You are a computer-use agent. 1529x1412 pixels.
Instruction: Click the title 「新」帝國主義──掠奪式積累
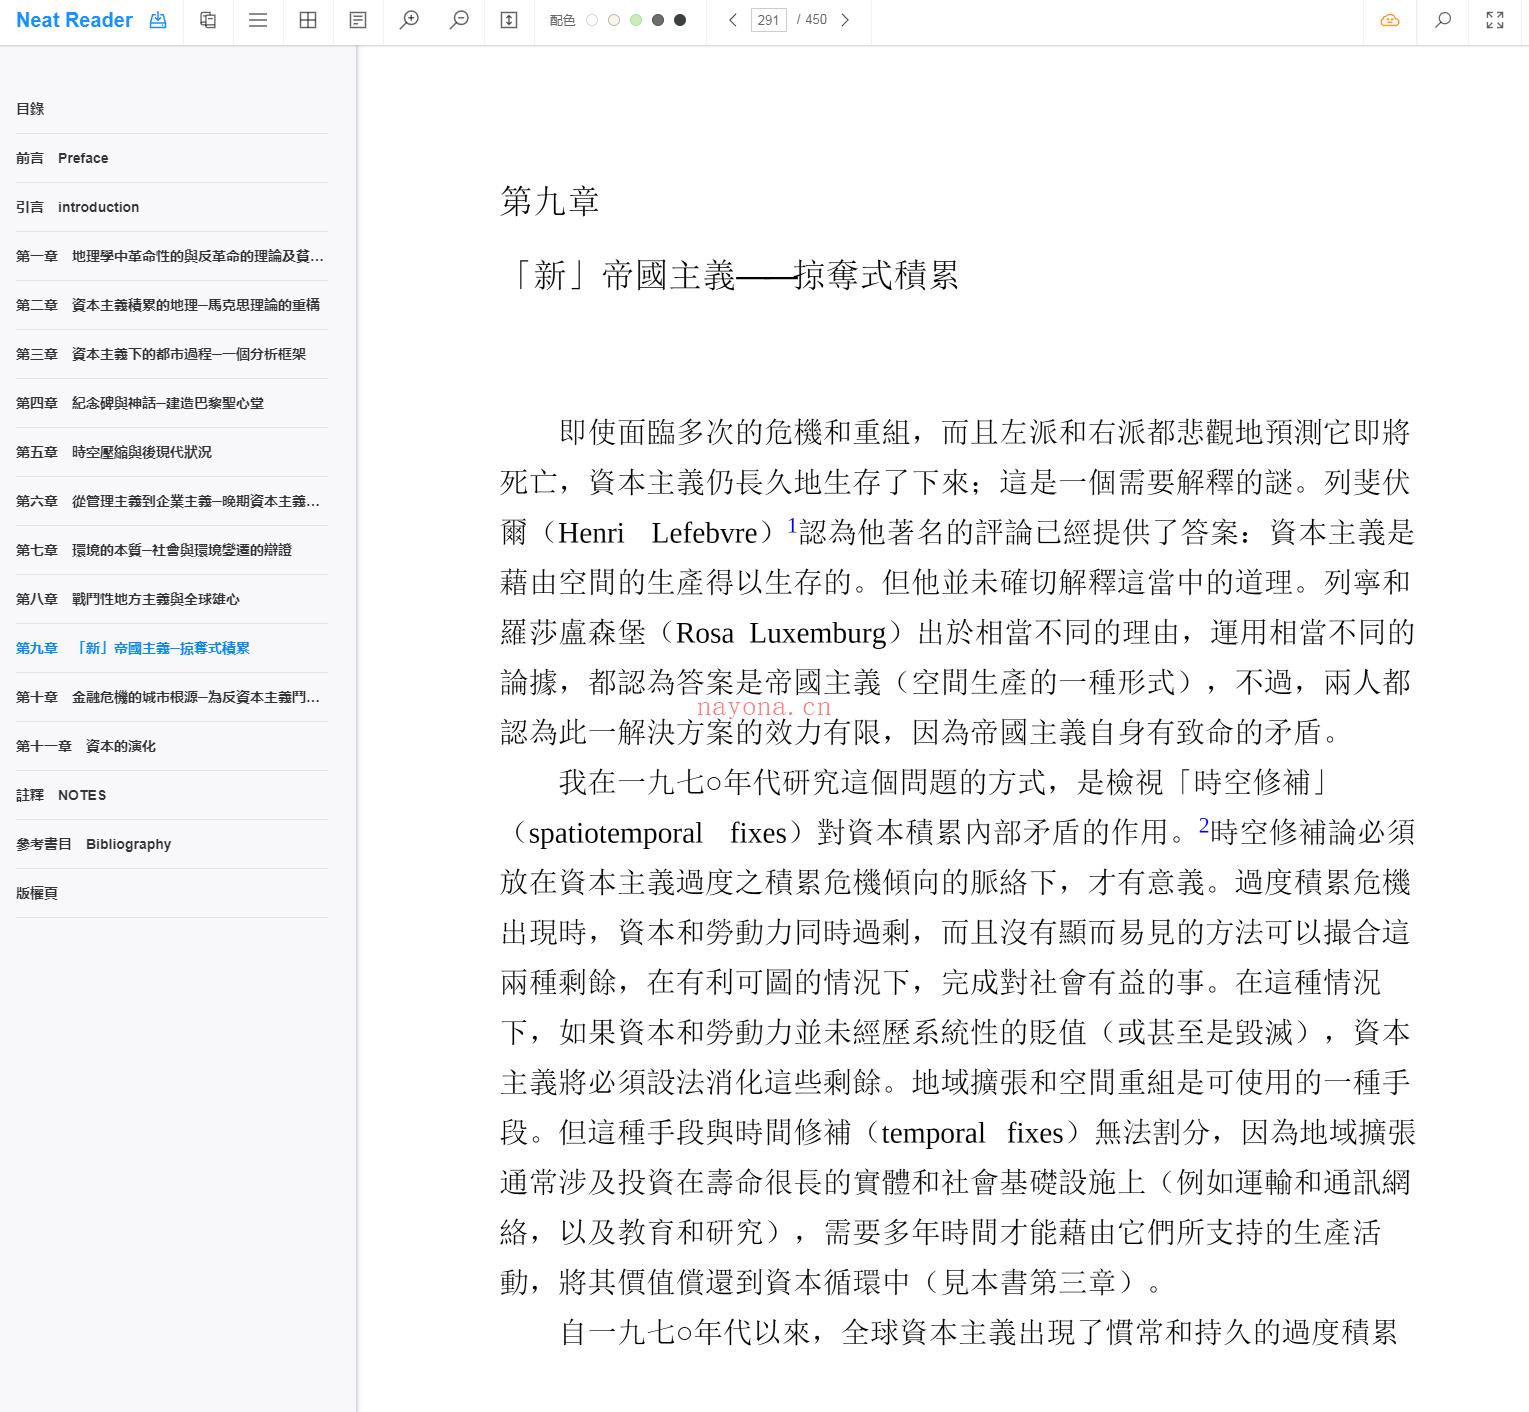pyautogui.click(x=730, y=275)
